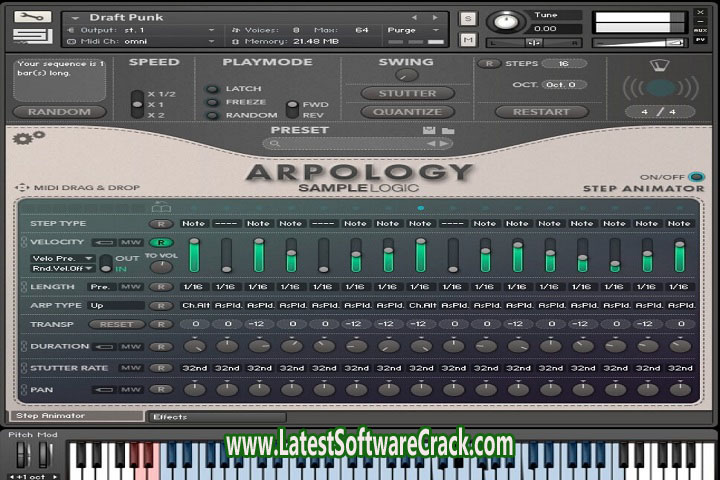The image size is (720, 480).
Task: Enable the RANDOM playmode
Action: point(212,115)
